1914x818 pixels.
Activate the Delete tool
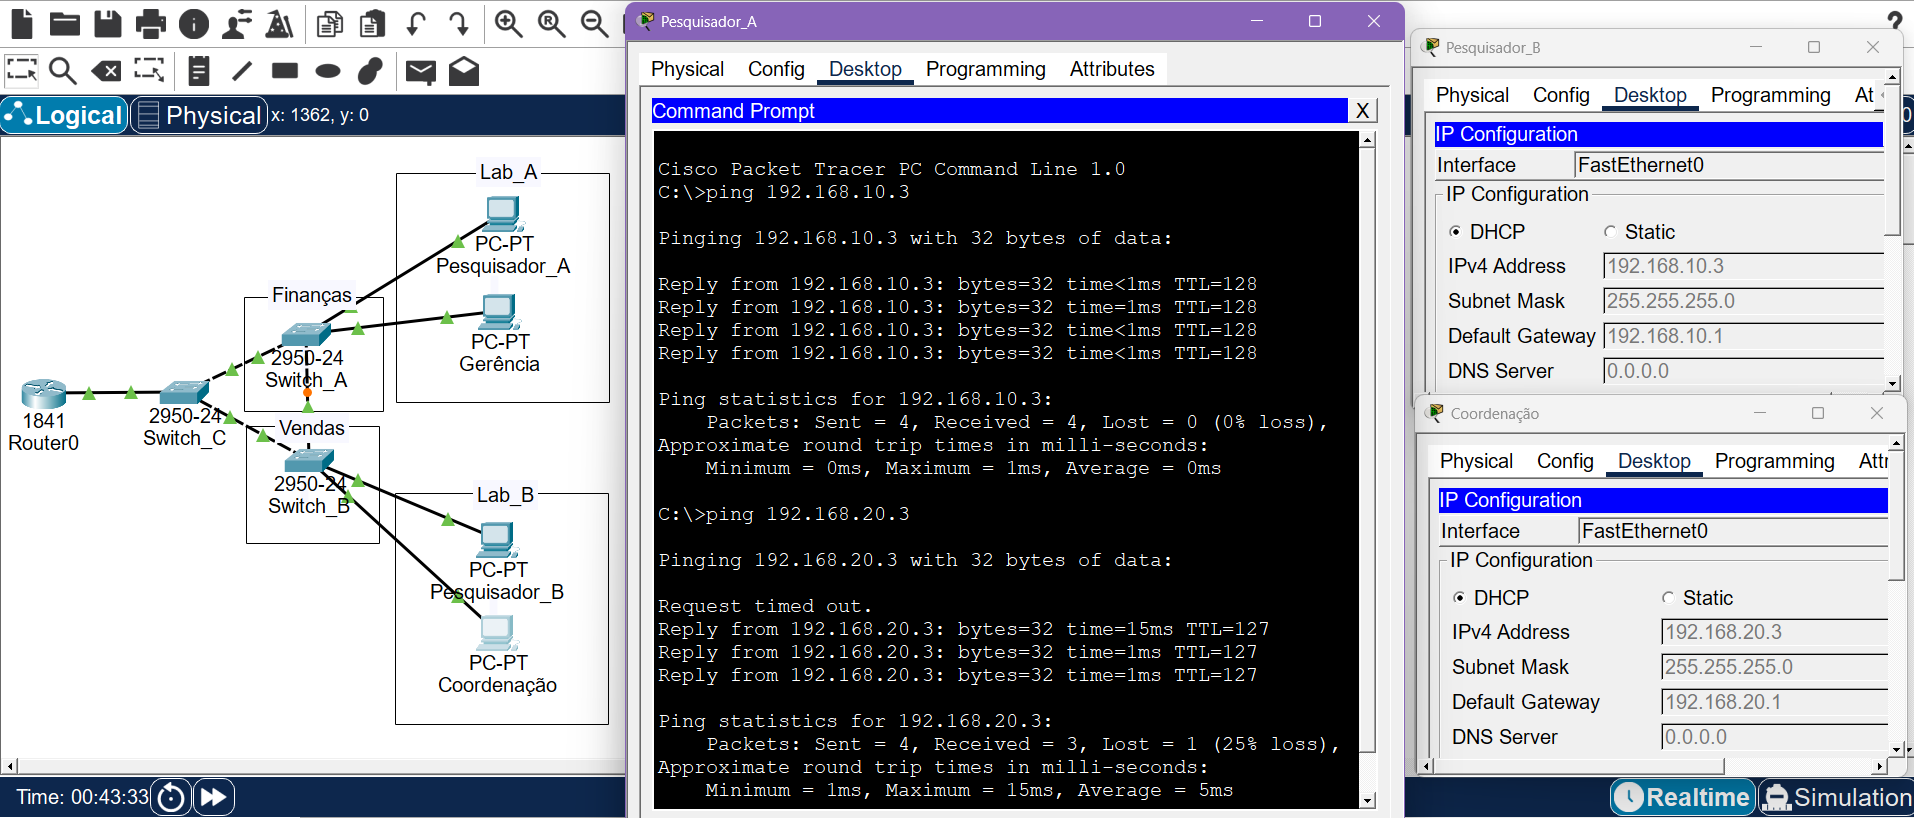point(106,70)
